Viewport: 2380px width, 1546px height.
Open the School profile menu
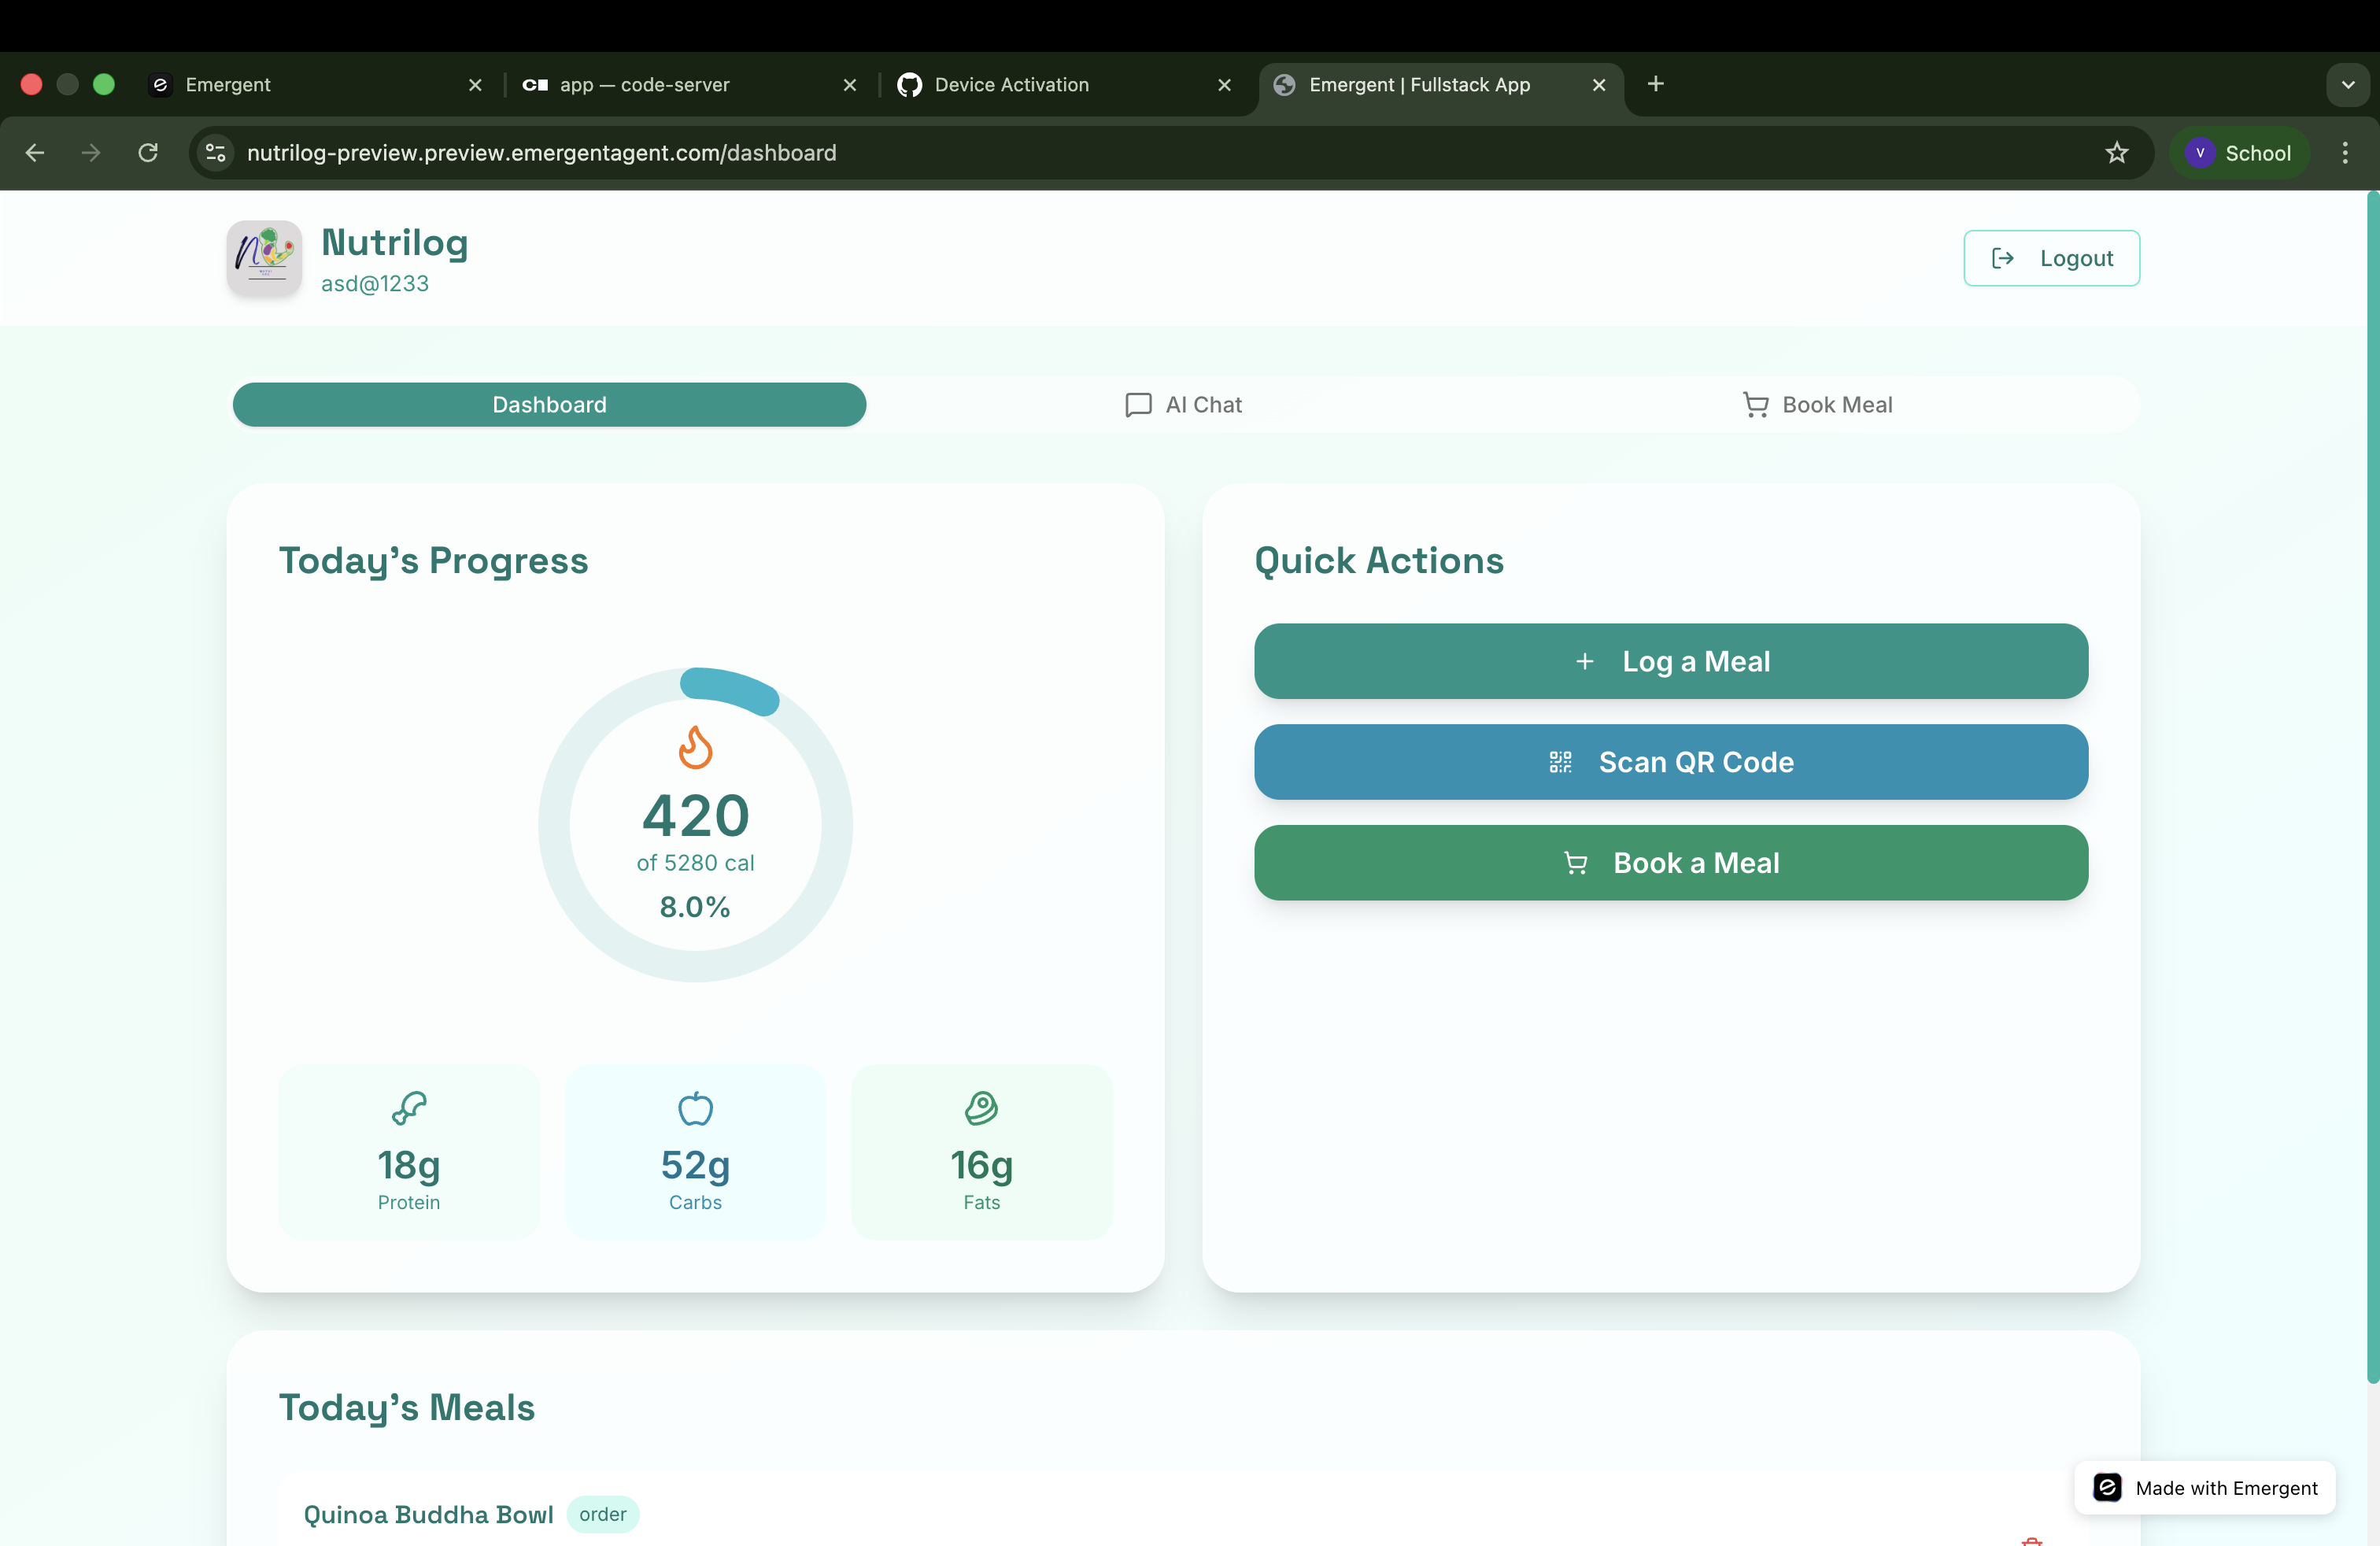coord(2239,153)
